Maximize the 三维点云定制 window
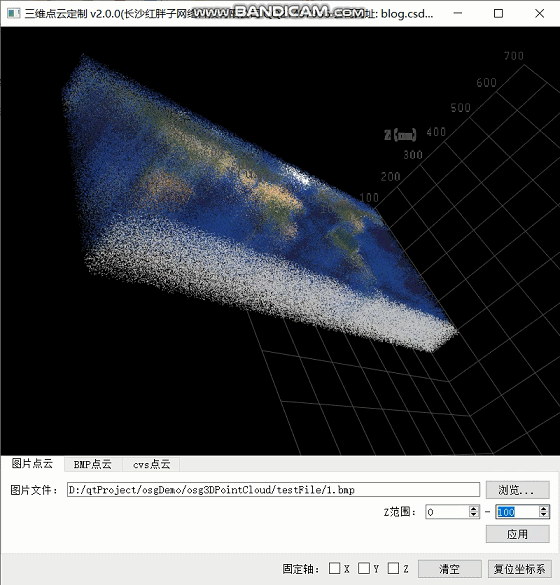560x585 pixels. (x=498, y=13)
